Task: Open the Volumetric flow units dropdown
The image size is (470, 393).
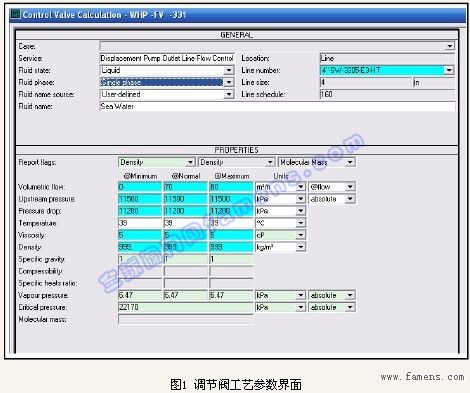Action: pyautogui.click(x=301, y=187)
